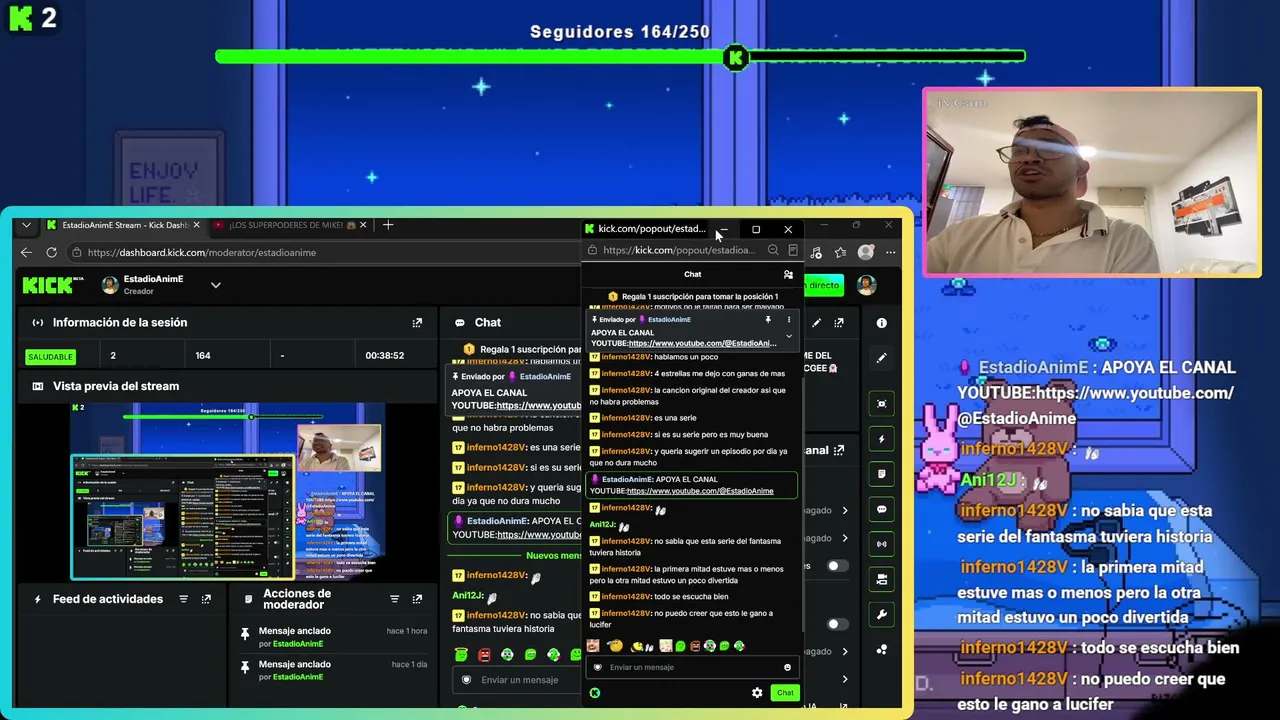Open the profile avatar in dashboard header
The width and height of the screenshot is (1280, 720).
tap(866, 286)
